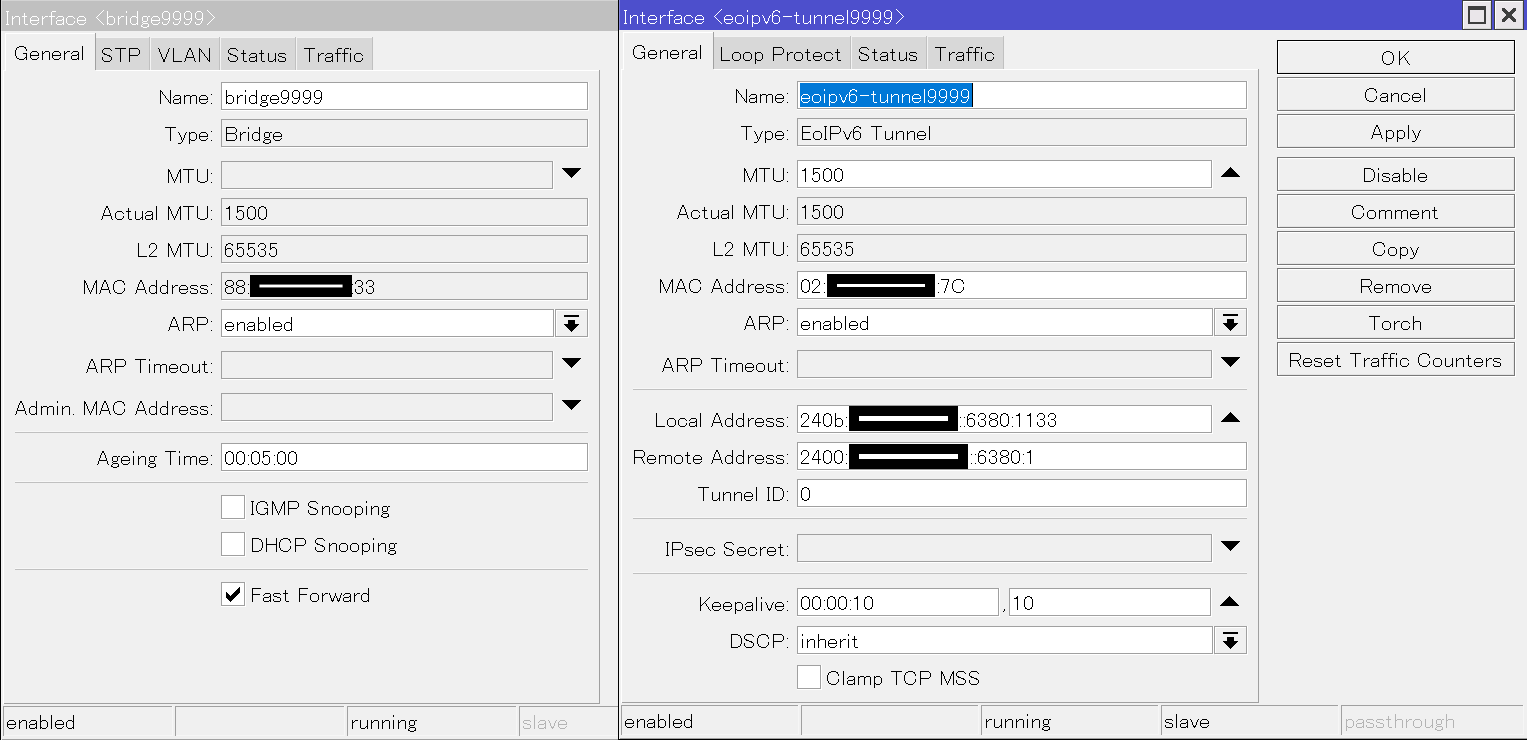1527x740 pixels.
Task: Enable Clamp TCP MSS
Action: [809, 677]
